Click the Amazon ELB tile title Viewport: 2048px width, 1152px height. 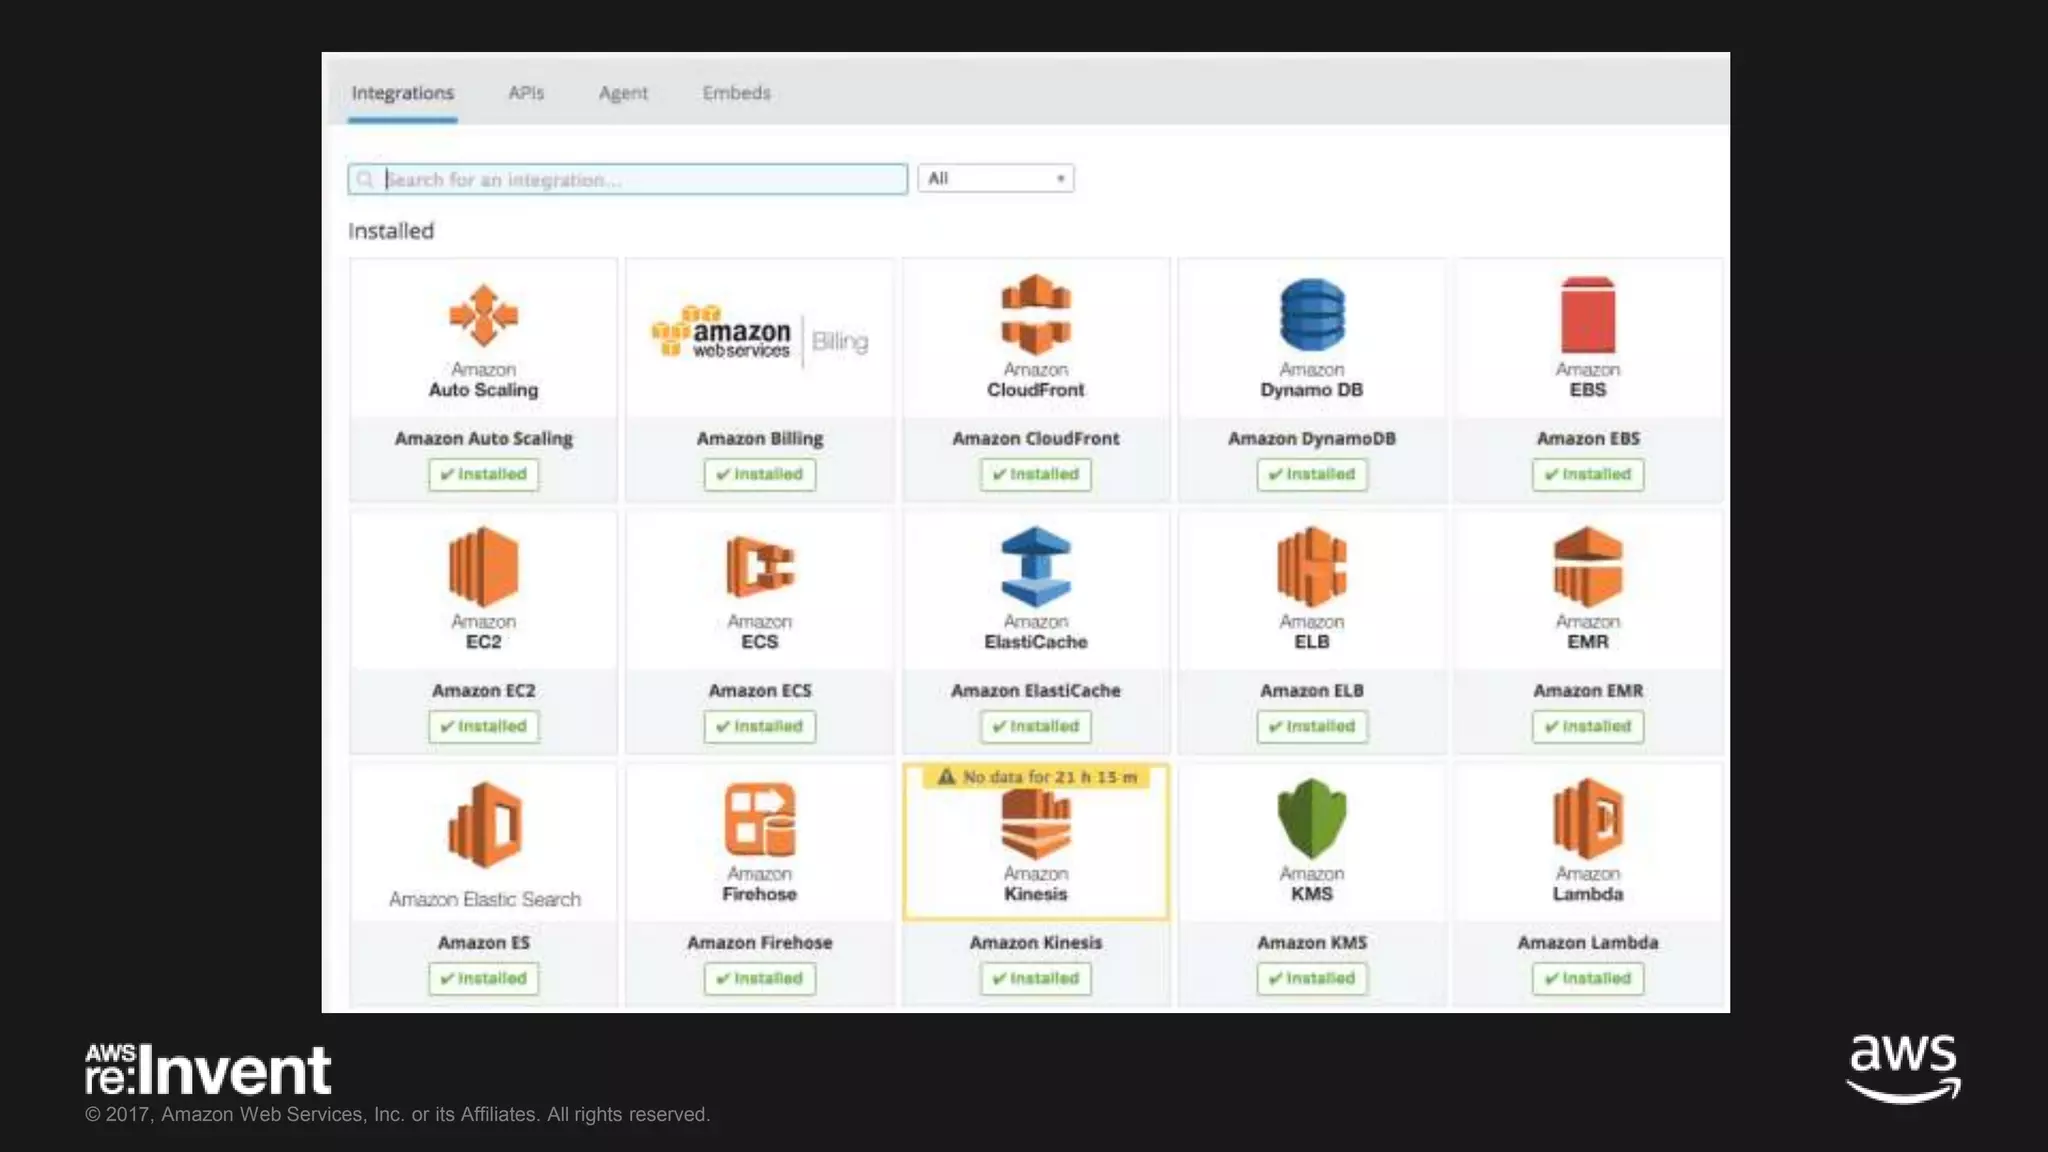[x=1312, y=690]
